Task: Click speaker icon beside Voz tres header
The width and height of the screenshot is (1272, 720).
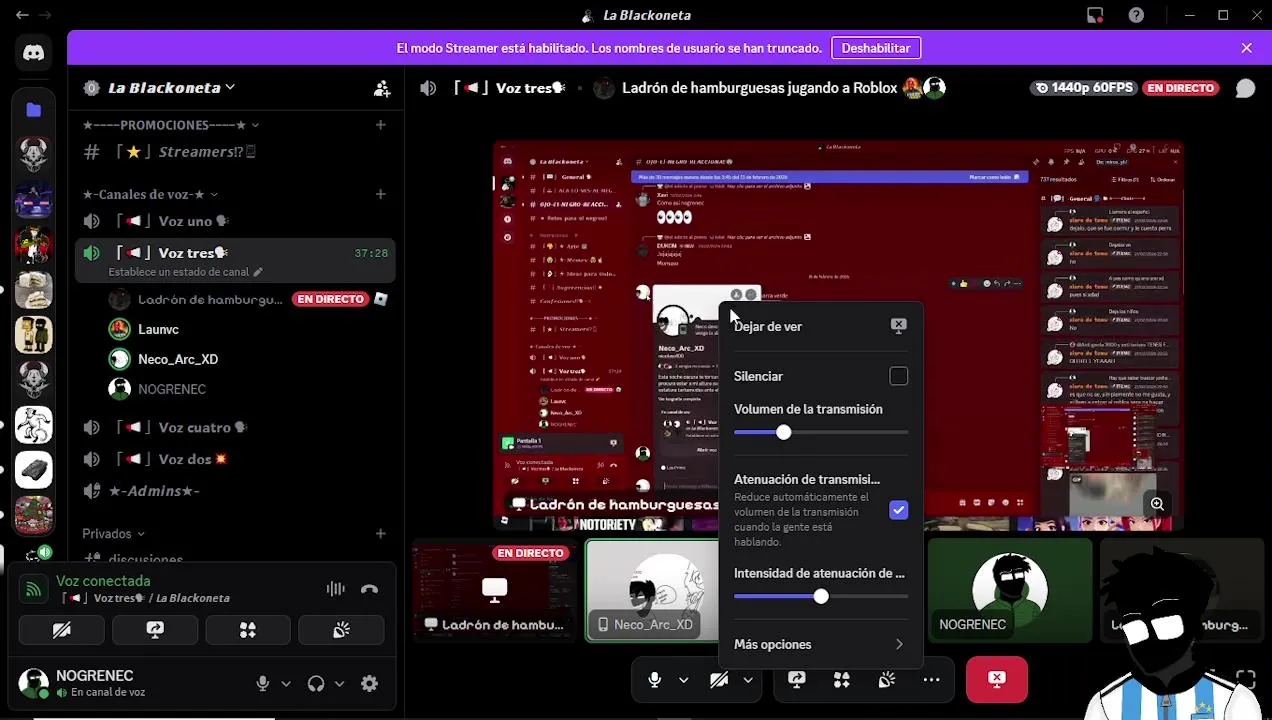Action: point(428,88)
